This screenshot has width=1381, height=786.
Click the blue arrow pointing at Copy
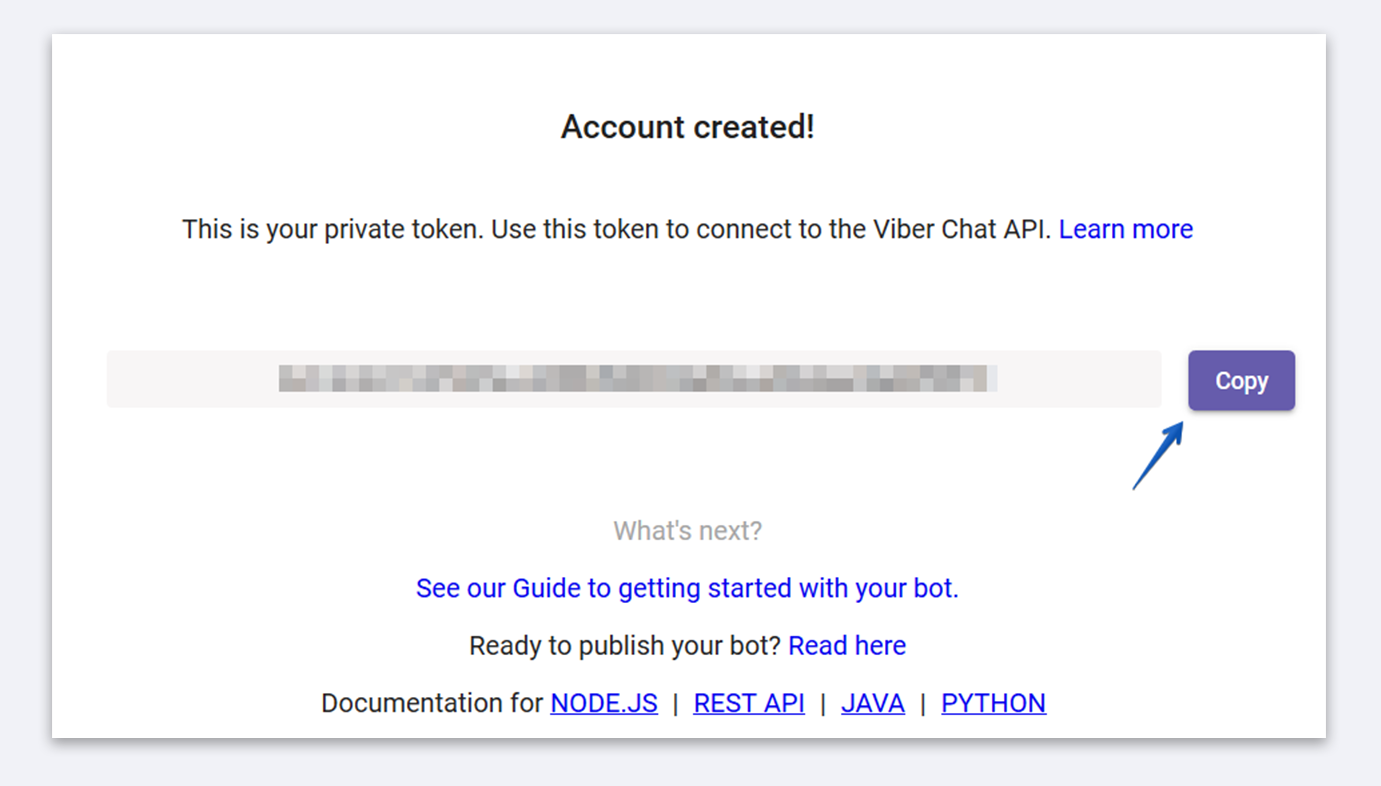pos(1160,456)
